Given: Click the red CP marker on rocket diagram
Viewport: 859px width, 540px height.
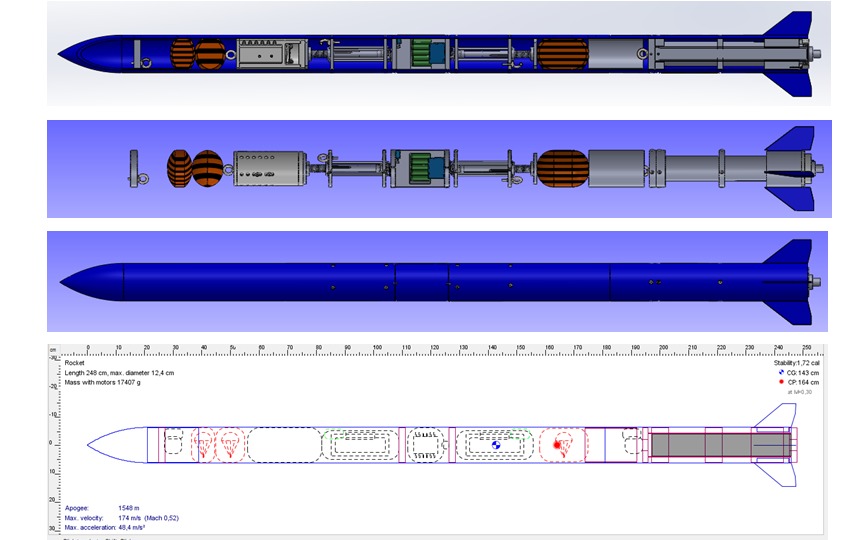Looking at the screenshot, I should point(557,445).
